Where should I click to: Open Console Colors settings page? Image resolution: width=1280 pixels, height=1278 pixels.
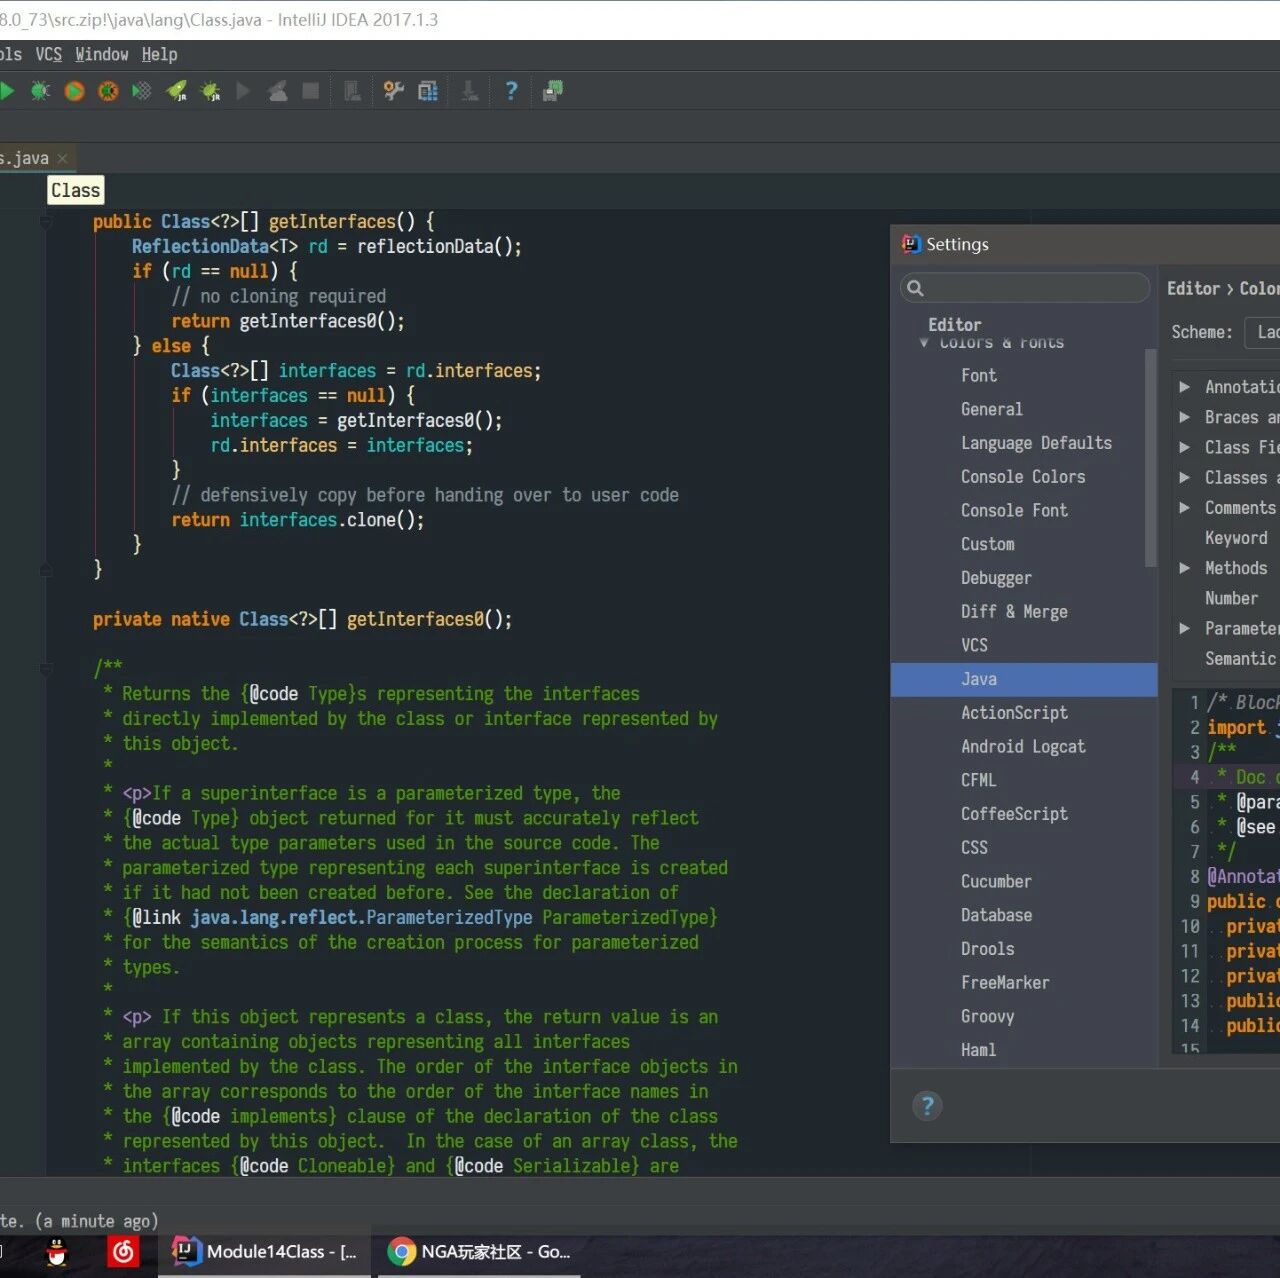[1023, 477]
